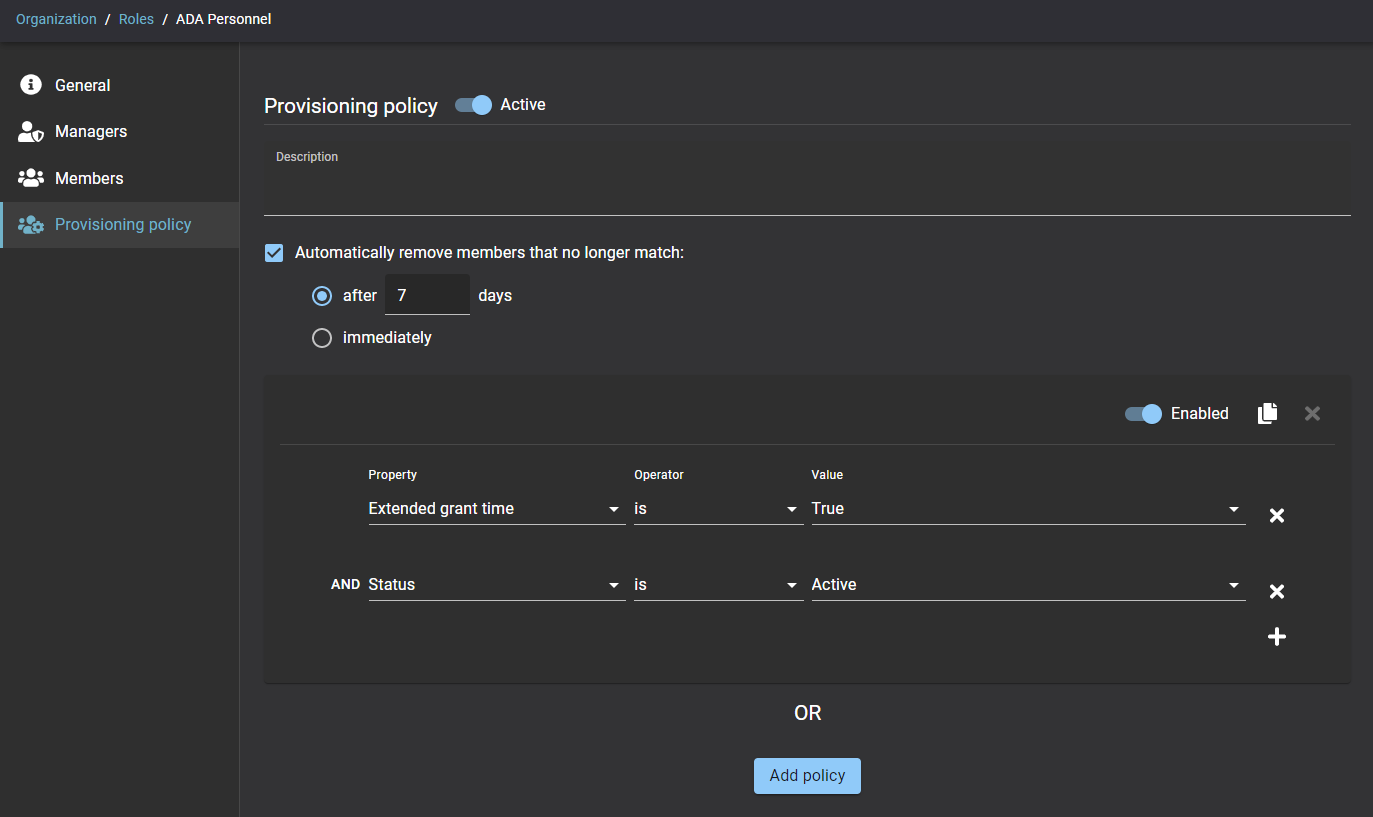The width and height of the screenshot is (1373, 817).
Task: Click the days number input field
Action: point(427,296)
